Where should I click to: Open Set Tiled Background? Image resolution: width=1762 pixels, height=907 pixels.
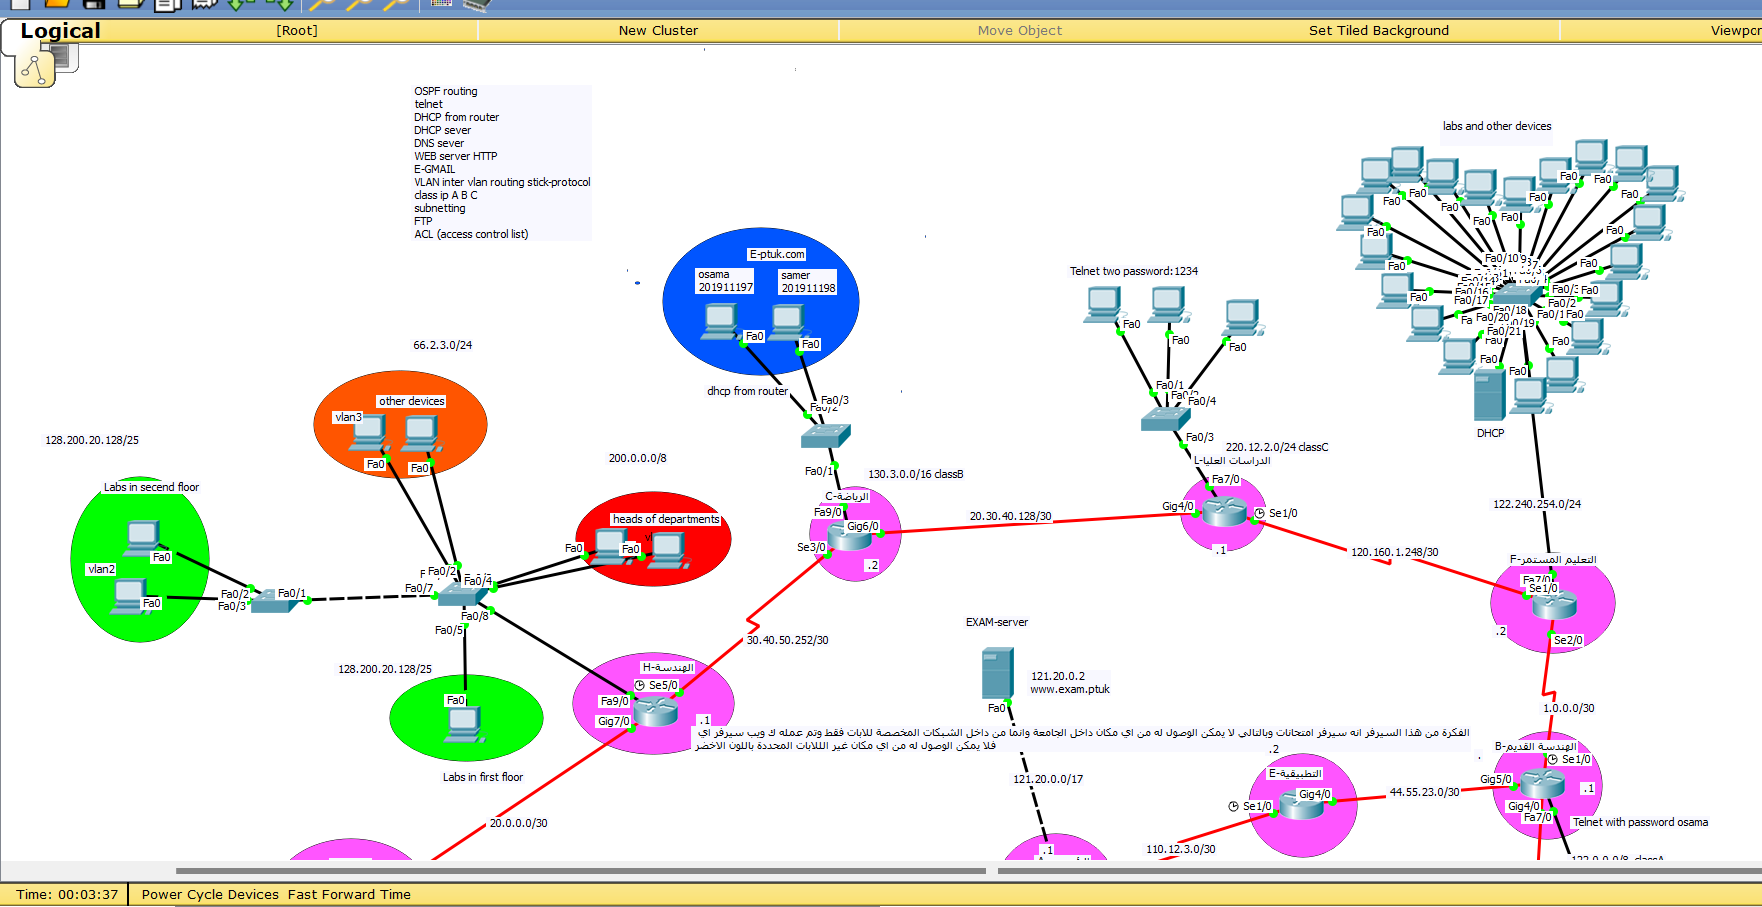pos(1378,31)
